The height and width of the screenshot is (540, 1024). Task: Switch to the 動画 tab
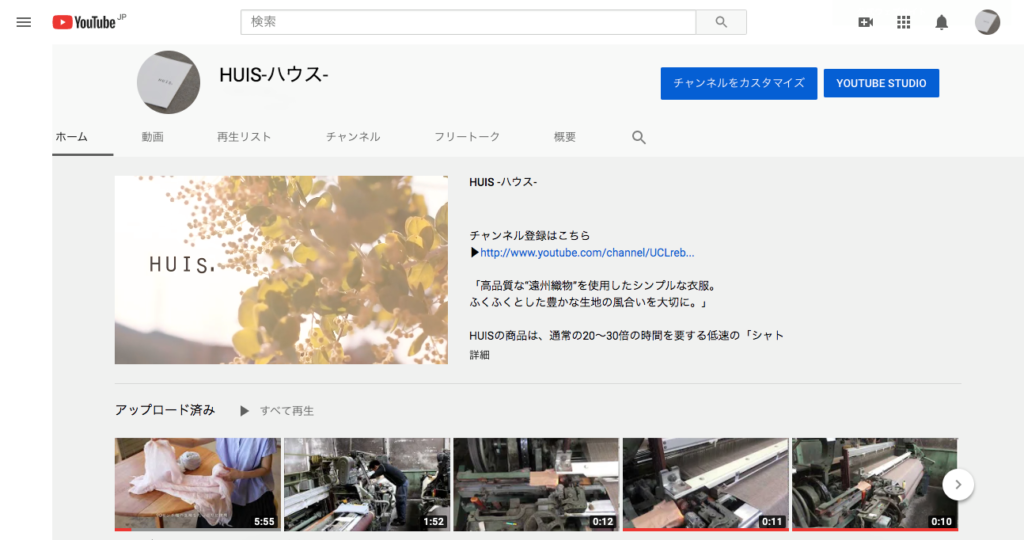pyautogui.click(x=152, y=137)
